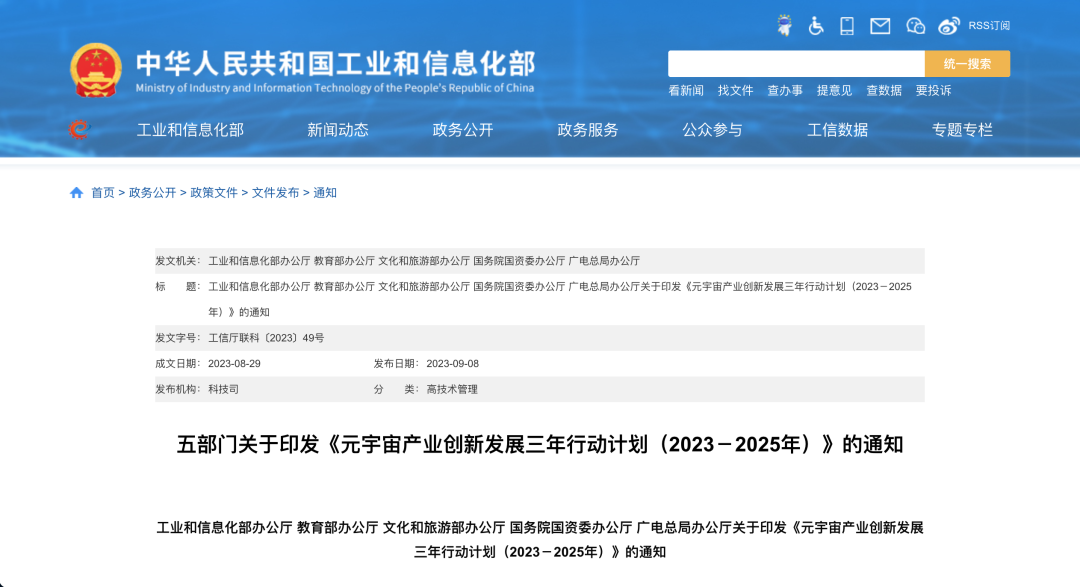Click the 要投诉 quick link
The width and height of the screenshot is (1080, 587).
pos(934,91)
